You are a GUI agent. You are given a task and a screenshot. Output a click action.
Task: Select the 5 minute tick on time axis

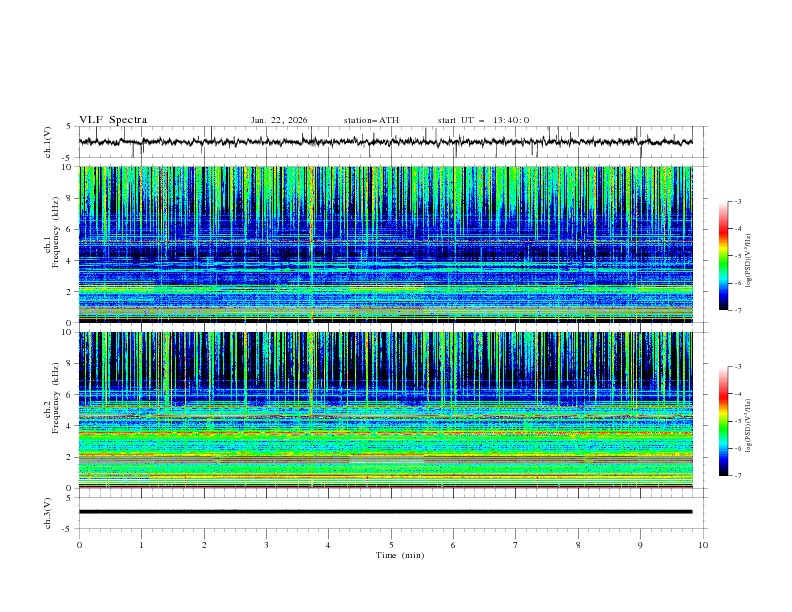(391, 545)
